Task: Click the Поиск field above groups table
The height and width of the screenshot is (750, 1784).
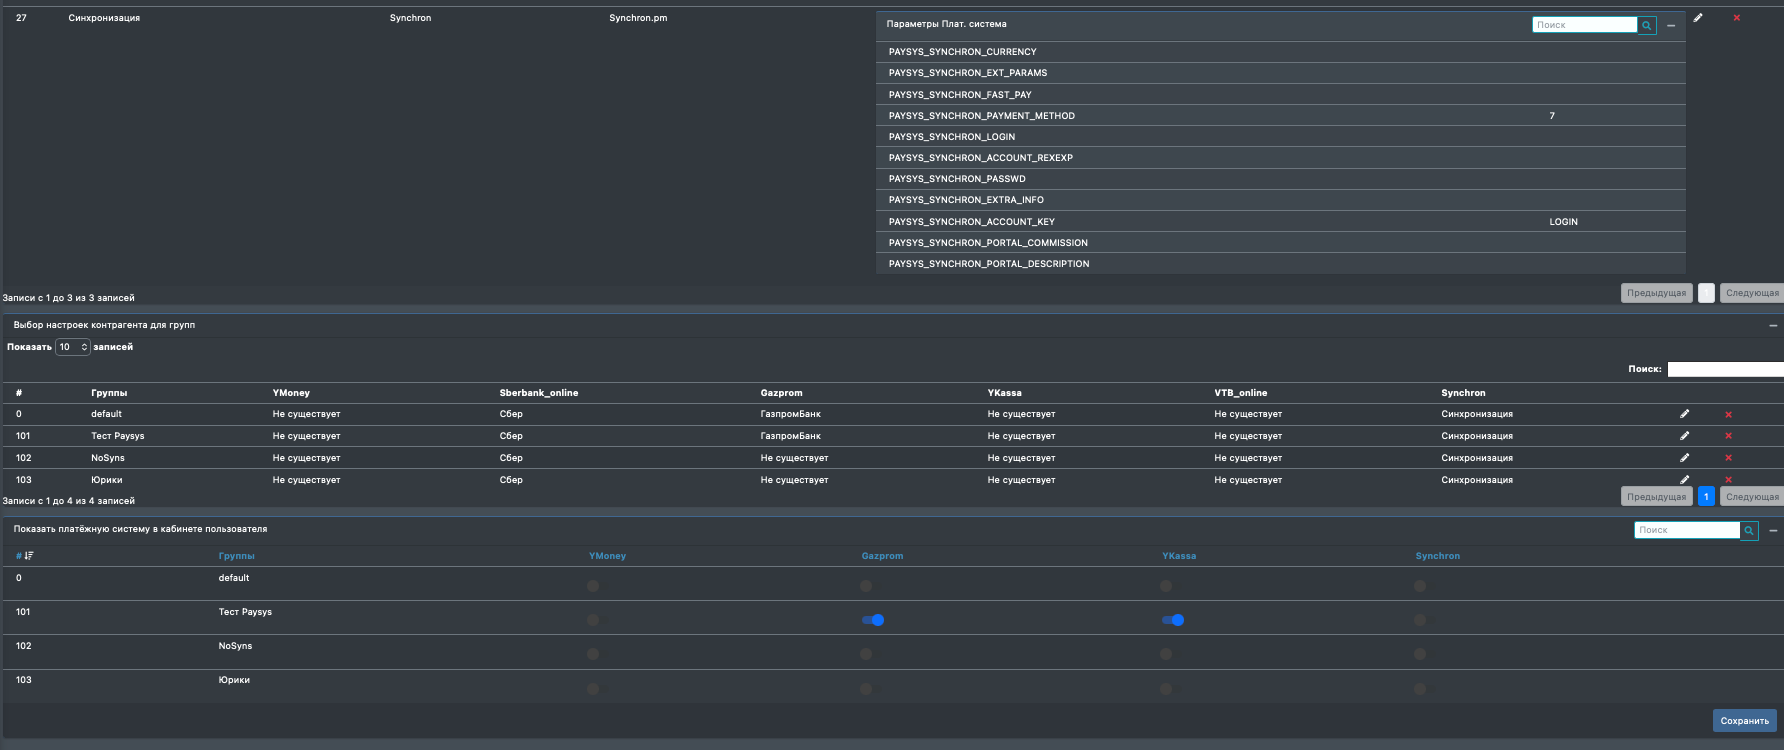Action: pos(1725,369)
